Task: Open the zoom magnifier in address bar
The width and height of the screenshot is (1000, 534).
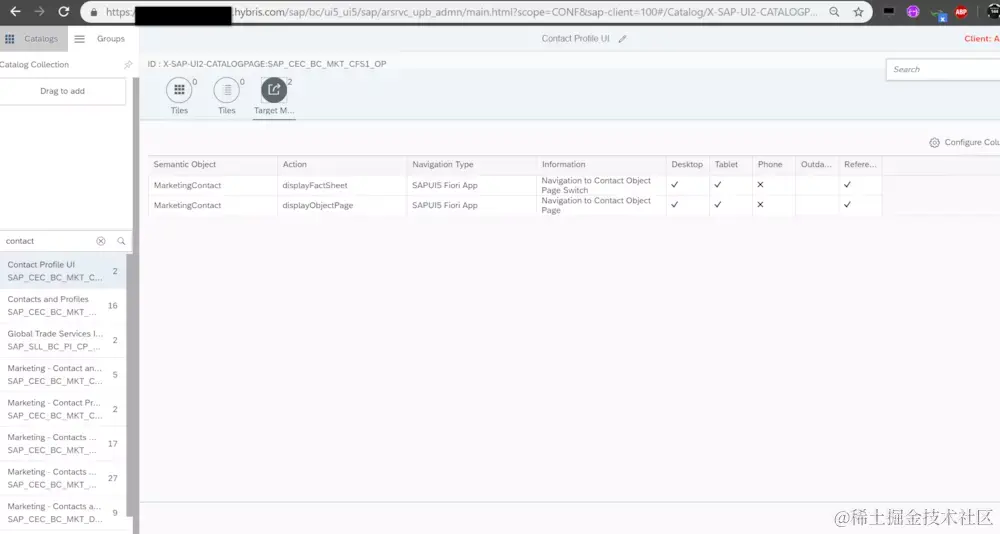Action: tap(834, 11)
